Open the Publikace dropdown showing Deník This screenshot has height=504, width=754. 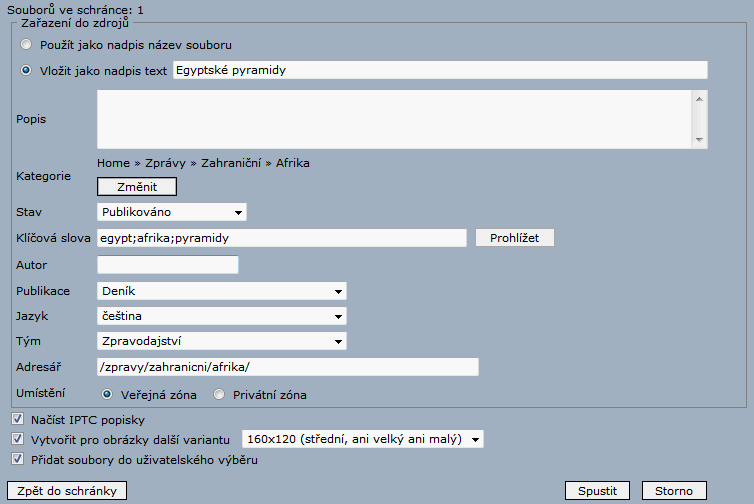point(222,291)
